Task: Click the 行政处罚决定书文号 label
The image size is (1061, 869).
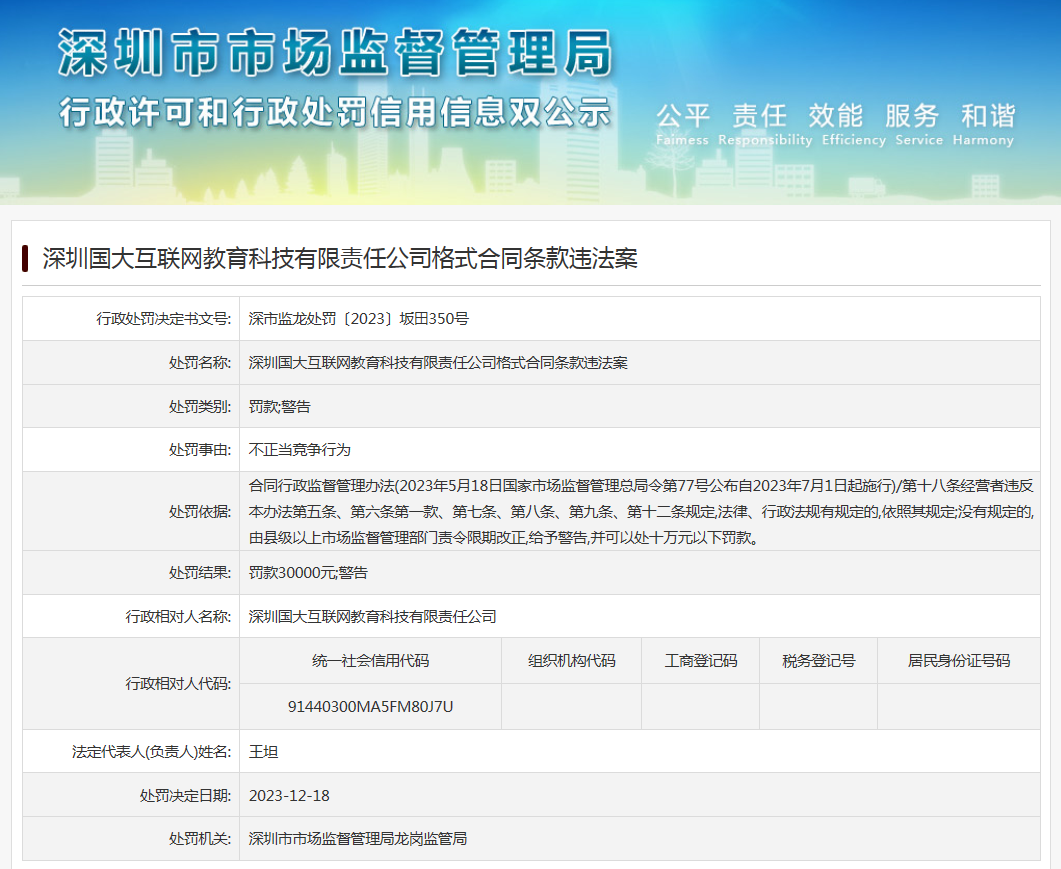Action: (164, 319)
